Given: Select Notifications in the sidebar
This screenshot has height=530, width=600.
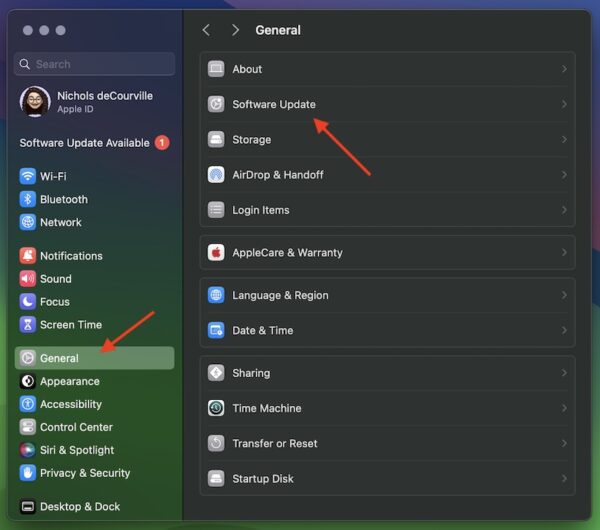Looking at the screenshot, I should pos(70,256).
